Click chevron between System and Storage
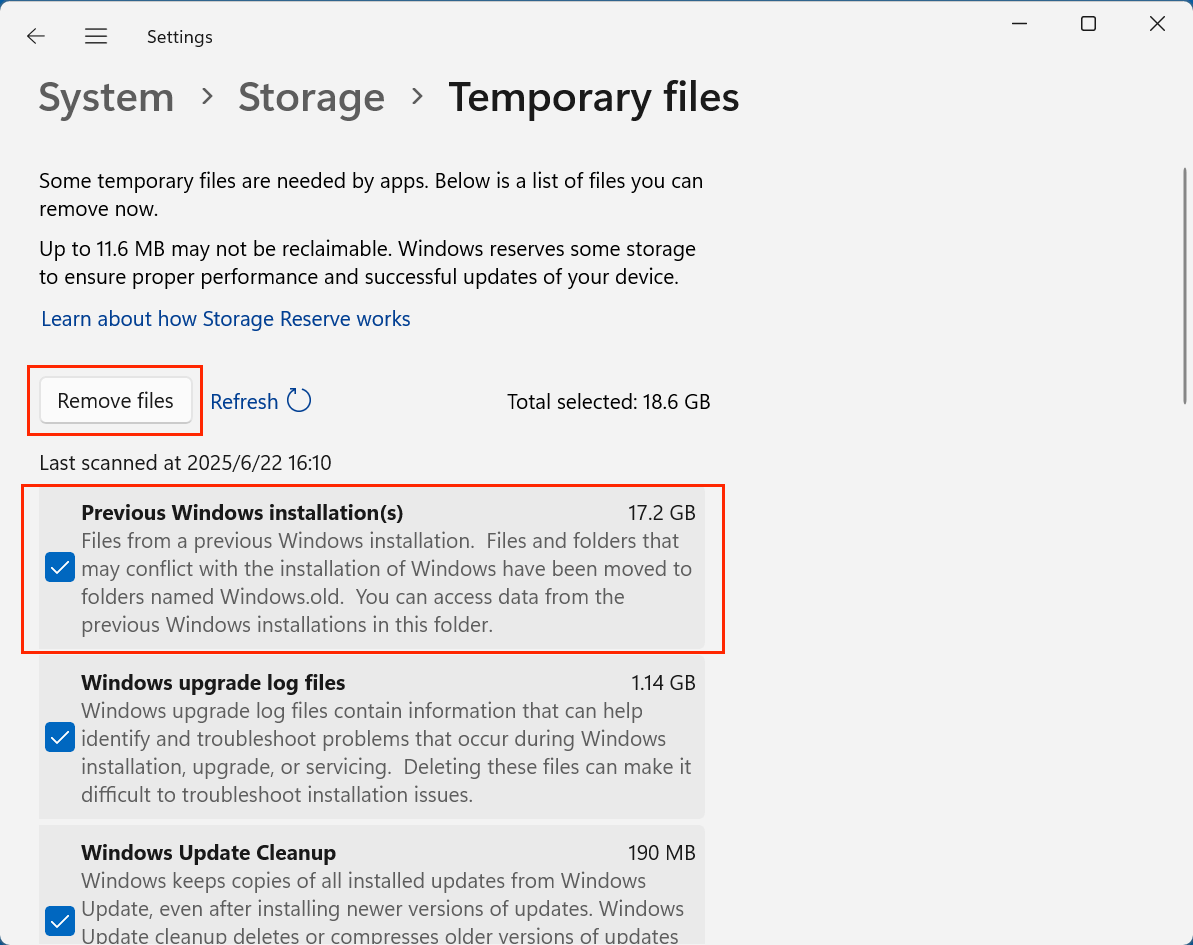Screen dimensions: 1193x945 tap(207, 97)
